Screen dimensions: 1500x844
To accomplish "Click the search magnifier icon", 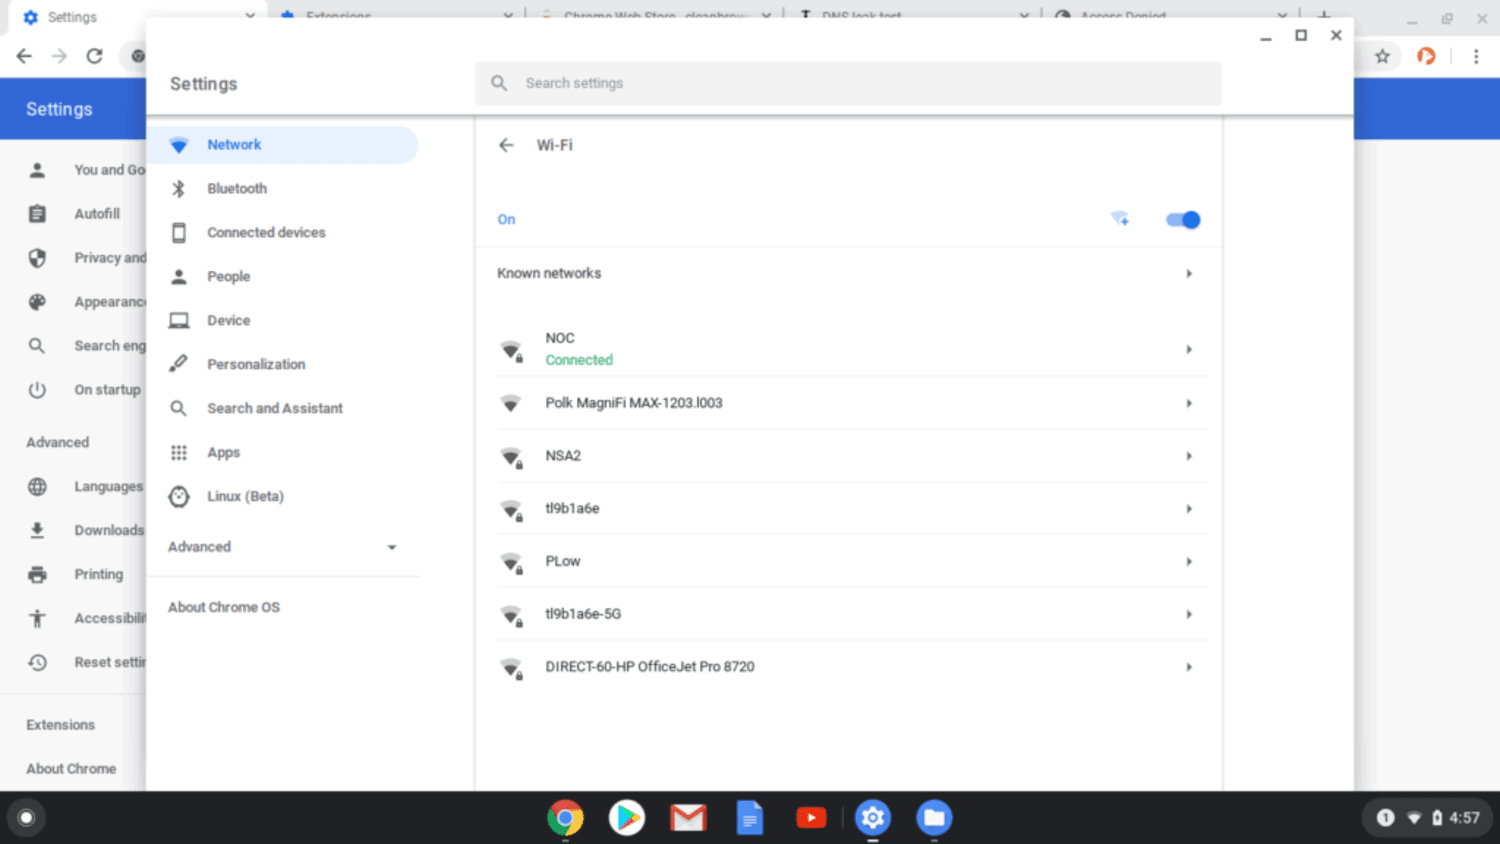I will point(499,83).
